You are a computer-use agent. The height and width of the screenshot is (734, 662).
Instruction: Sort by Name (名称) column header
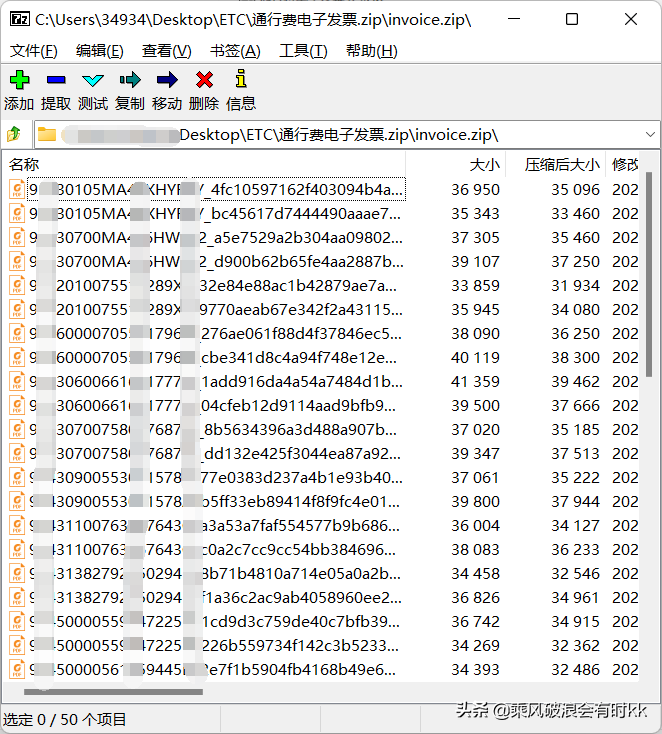click(24, 165)
